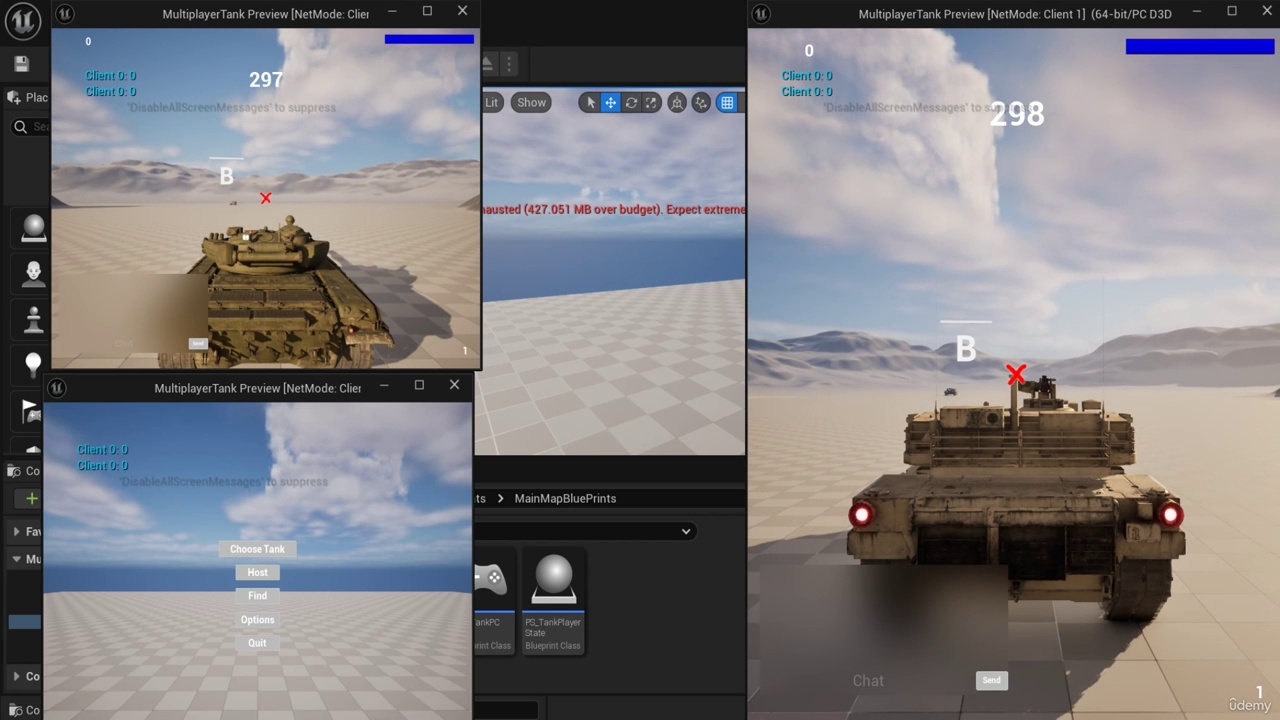This screenshot has height=720, width=1280.
Task: Click the breadcrumb chevron before MainMapBluePrints
Action: (501, 498)
